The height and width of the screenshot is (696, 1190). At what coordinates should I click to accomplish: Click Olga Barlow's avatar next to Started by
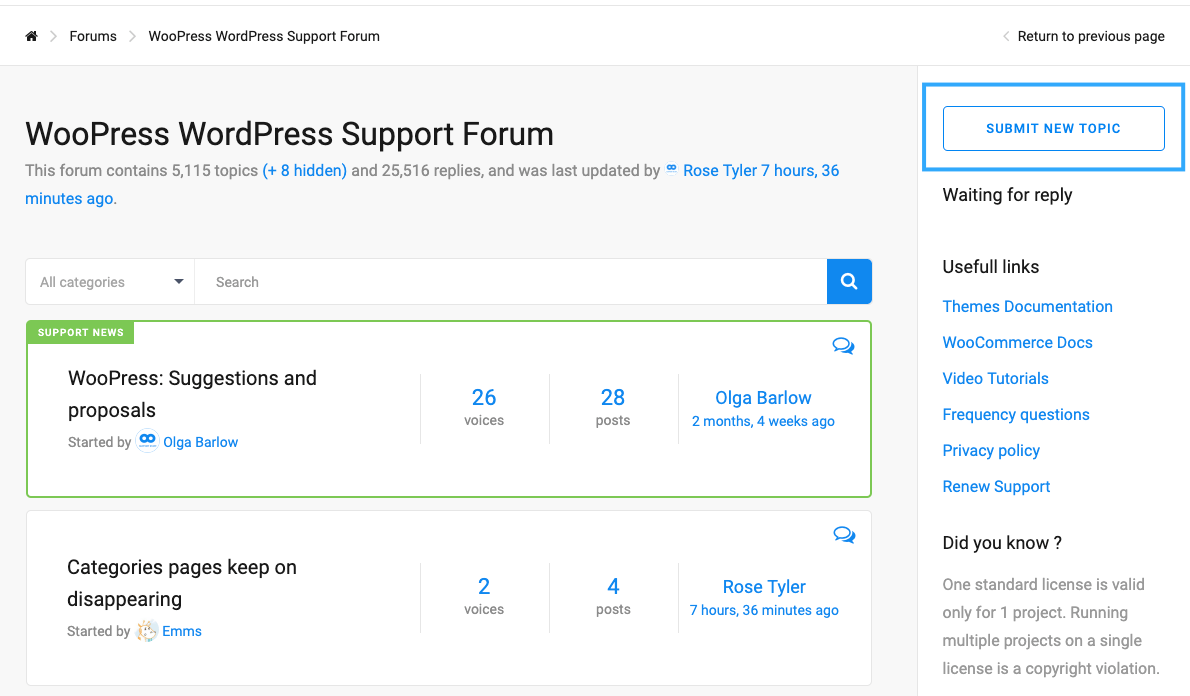point(147,441)
